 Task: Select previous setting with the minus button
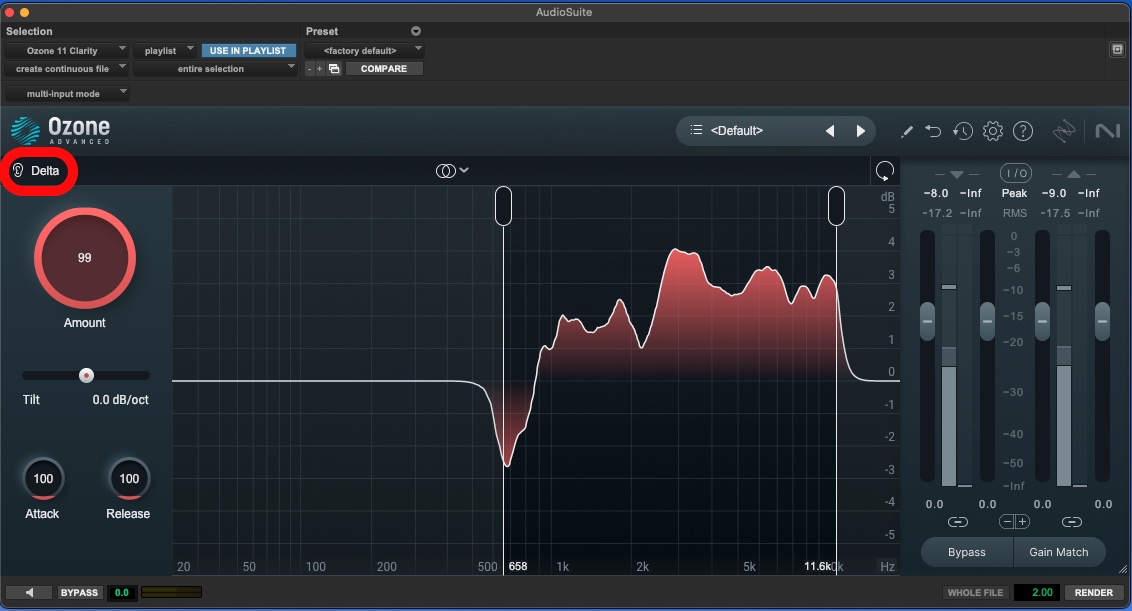[310, 69]
